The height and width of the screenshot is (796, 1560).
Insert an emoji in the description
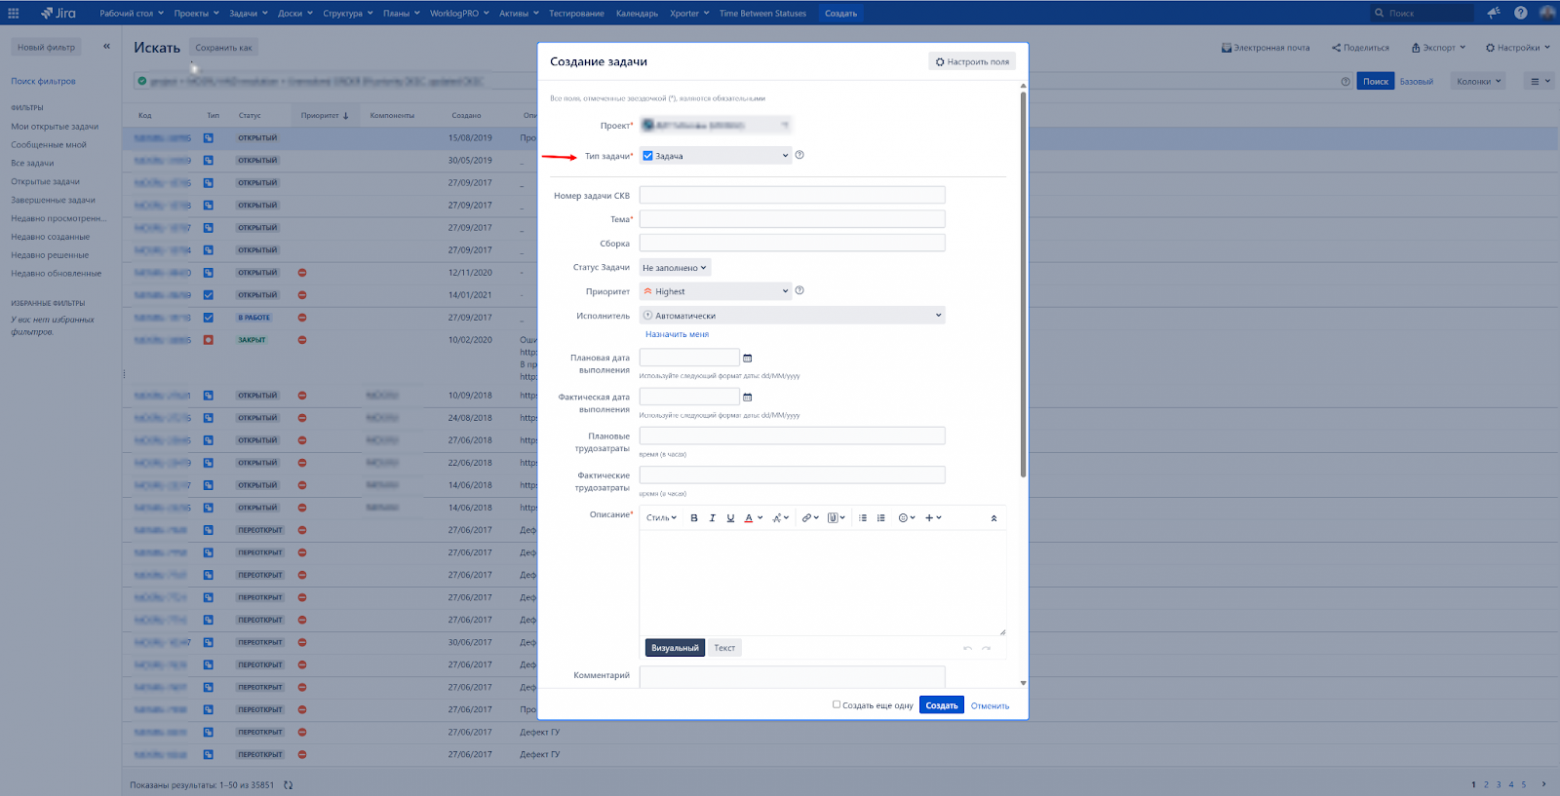point(904,517)
